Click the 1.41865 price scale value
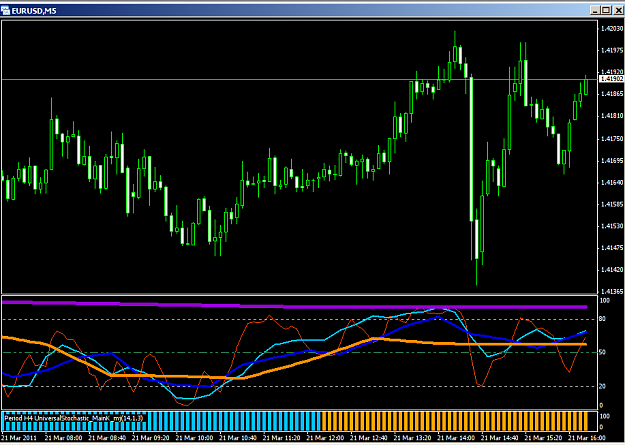 pyautogui.click(x=612, y=94)
